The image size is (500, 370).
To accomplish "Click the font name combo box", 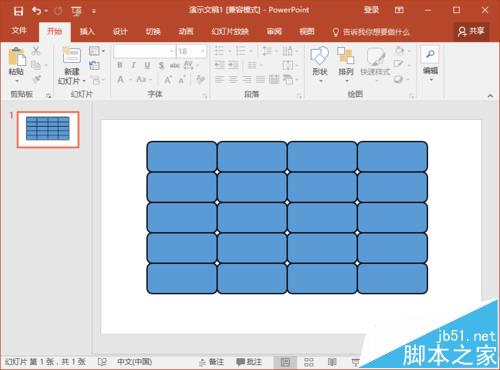I will (x=144, y=51).
